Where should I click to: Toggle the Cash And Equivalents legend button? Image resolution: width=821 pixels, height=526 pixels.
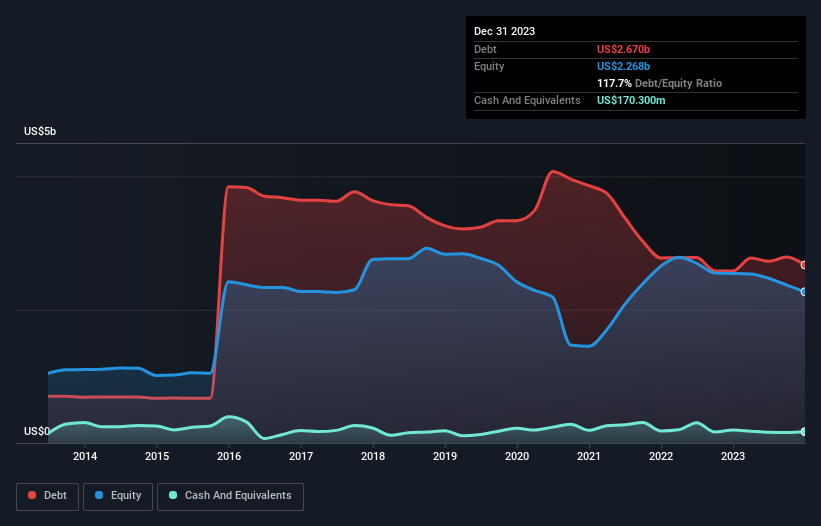click(x=230, y=496)
